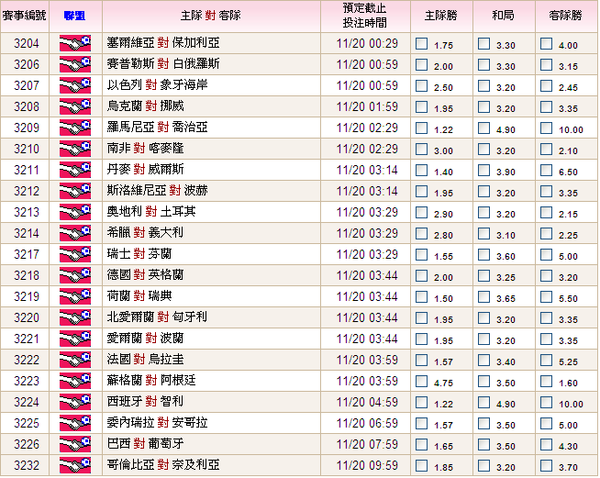The width and height of the screenshot is (600, 478).
Task: Select the 巴西 對 葡萄牙 match text
Action: pos(145,444)
